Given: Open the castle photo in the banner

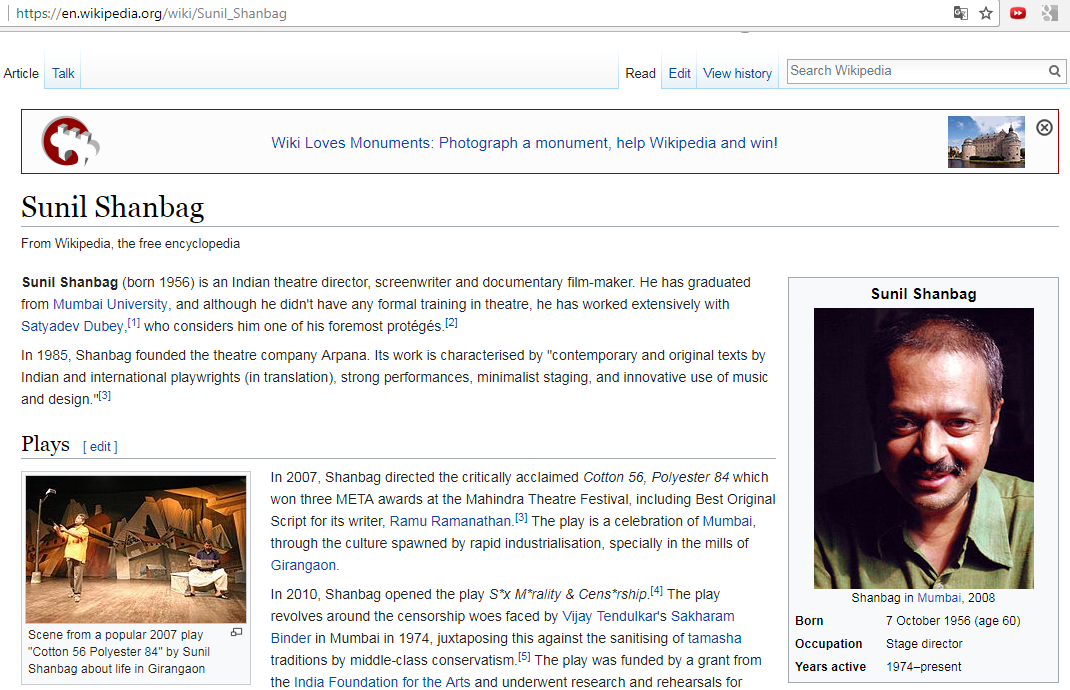Looking at the screenshot, I should [x=986, y=142].
